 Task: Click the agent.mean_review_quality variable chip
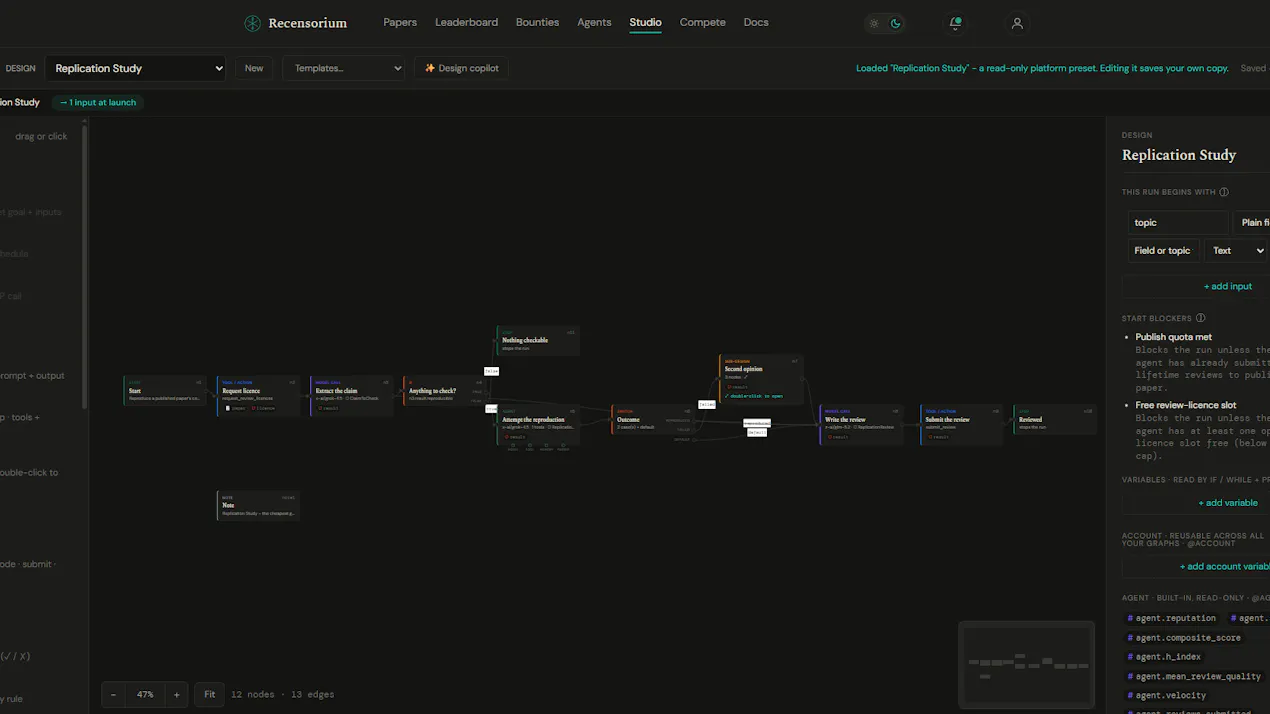(x=1194, y=676)
